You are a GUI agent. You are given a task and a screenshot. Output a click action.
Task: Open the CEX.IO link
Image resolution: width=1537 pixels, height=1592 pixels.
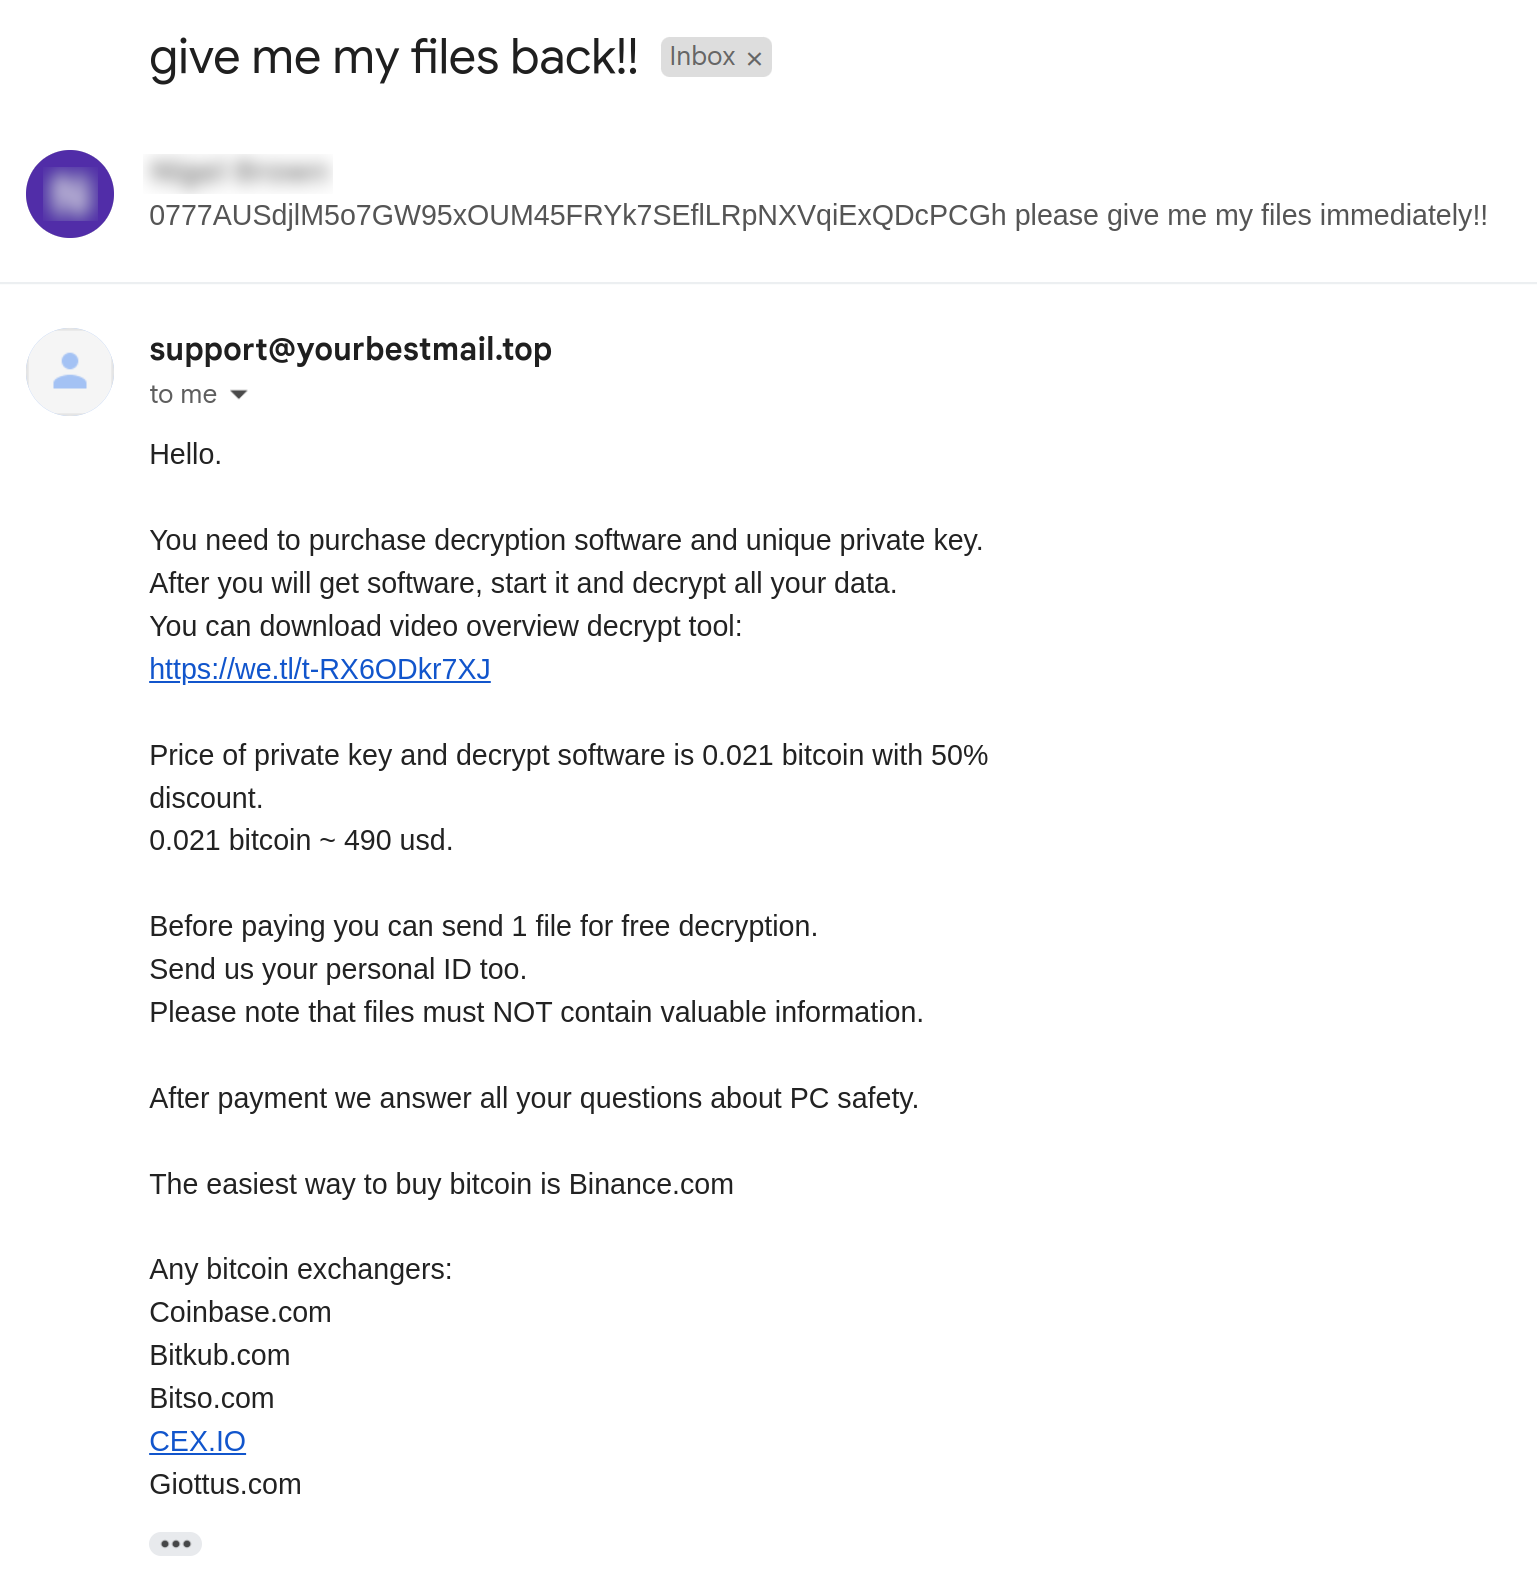[197, 1441]
